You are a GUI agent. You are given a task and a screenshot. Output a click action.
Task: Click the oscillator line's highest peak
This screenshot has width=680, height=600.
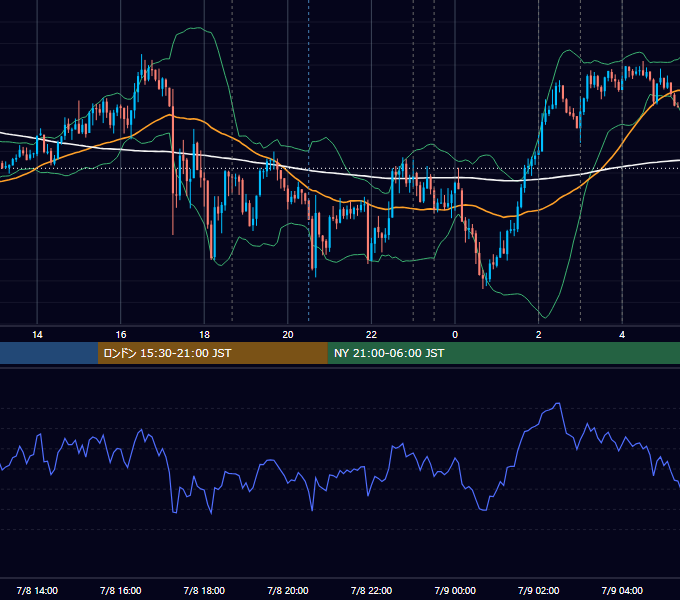point(559,404)
